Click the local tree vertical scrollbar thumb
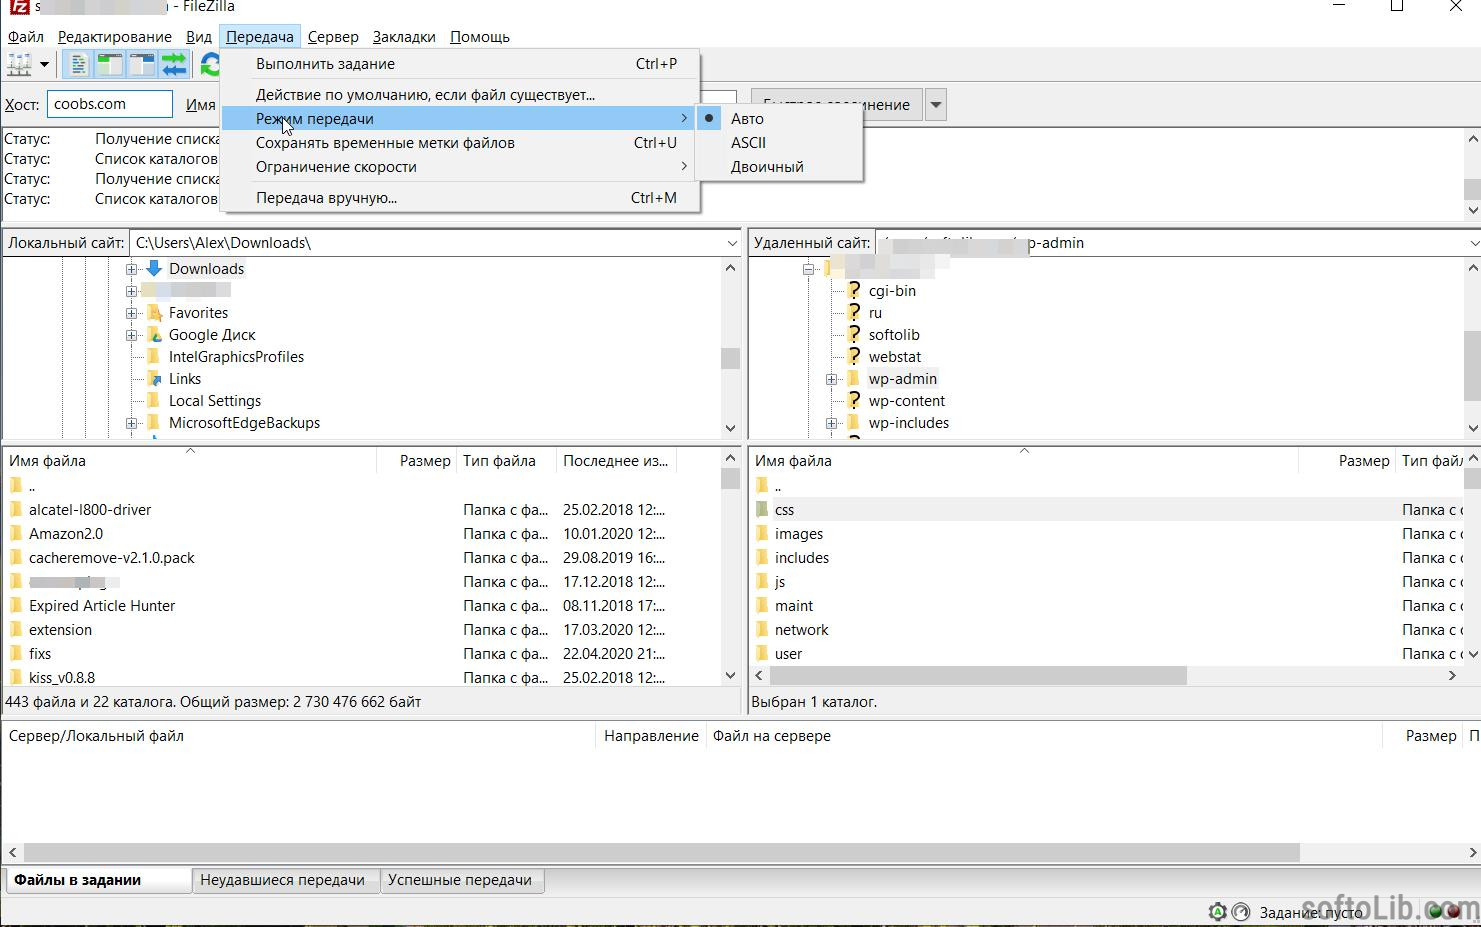Viewport: 1481px width, 927px height. 730,358
